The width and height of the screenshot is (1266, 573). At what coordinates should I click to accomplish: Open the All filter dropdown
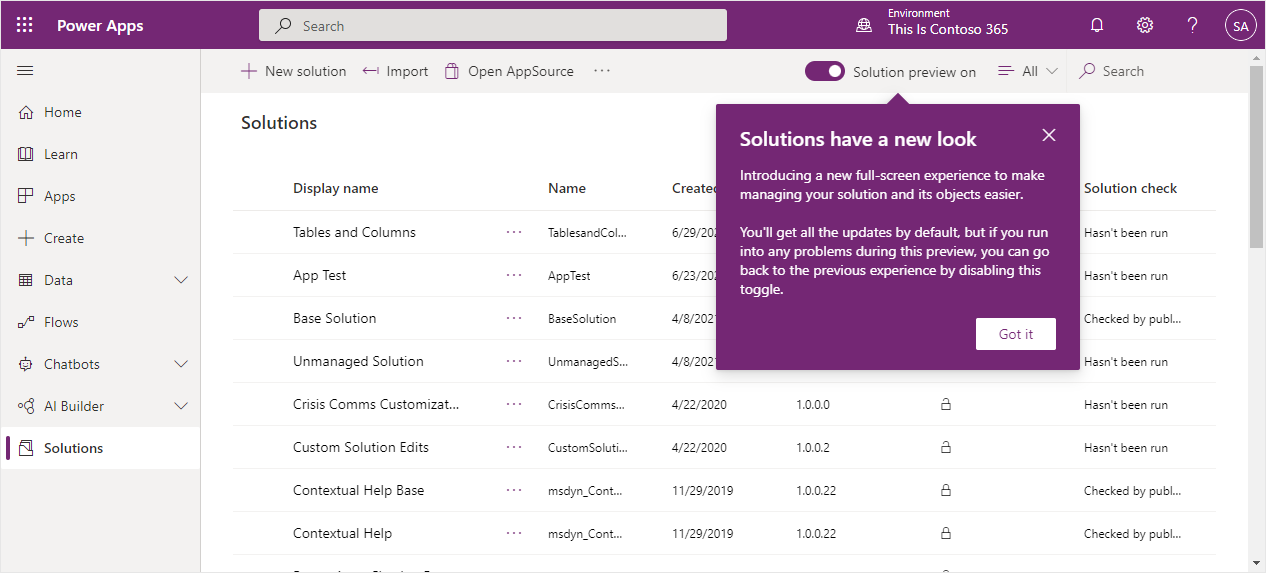click(1028, 71)
